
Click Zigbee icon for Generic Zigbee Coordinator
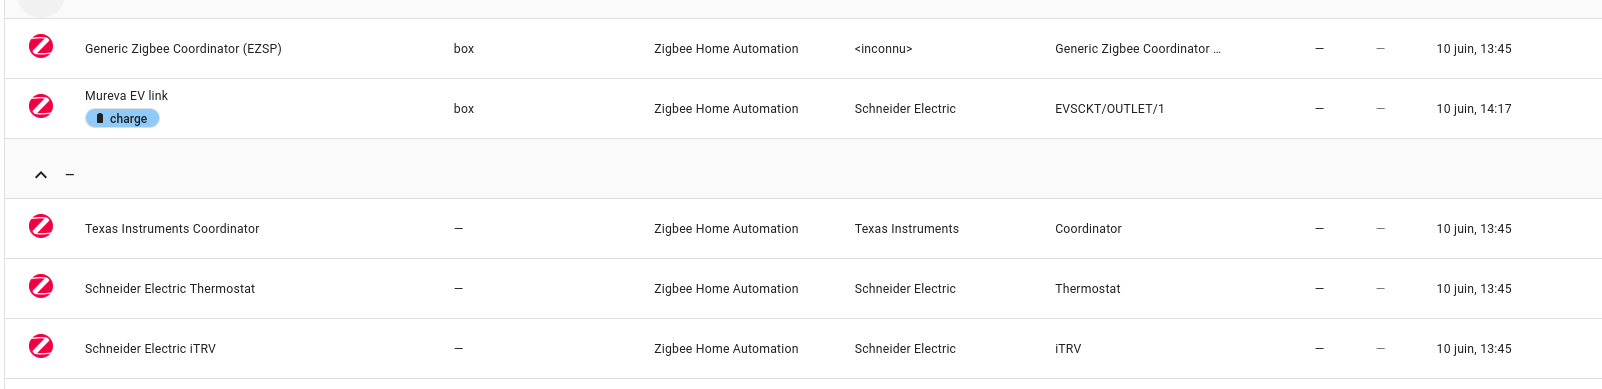click(x=41, y=46)
